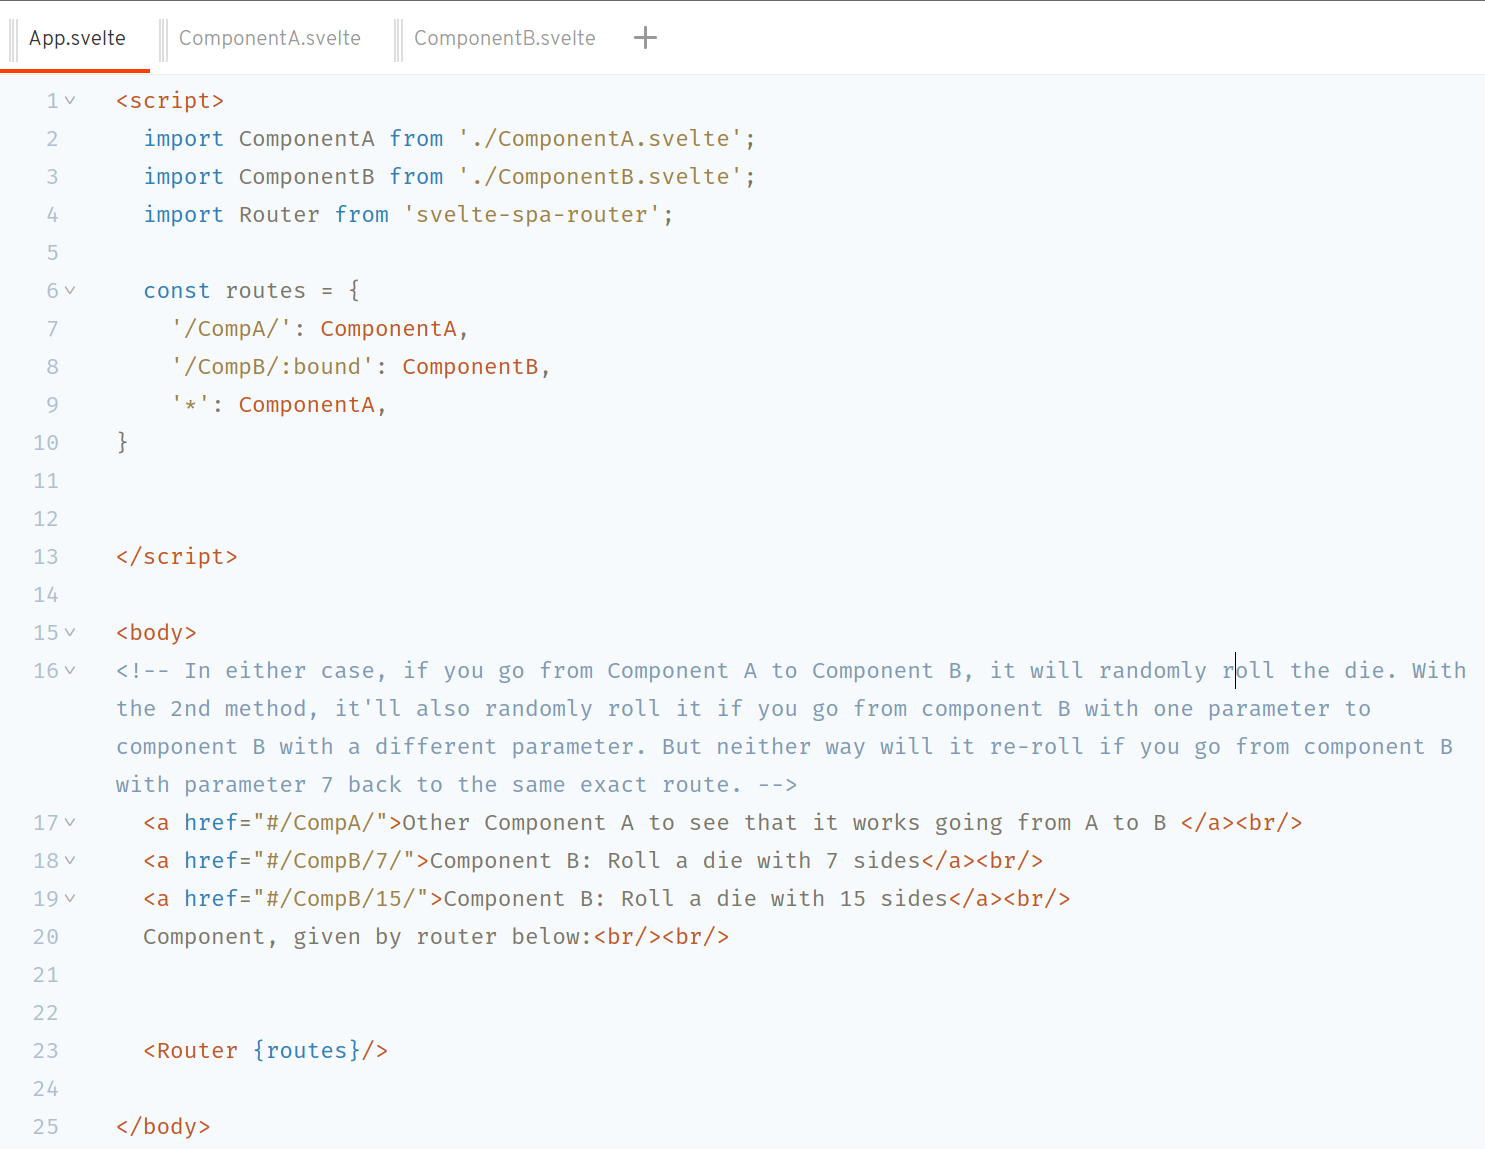Click line number 10 in the gutter
The width and height of the screenshot is (1485, 1149).
tap(46, 443)
